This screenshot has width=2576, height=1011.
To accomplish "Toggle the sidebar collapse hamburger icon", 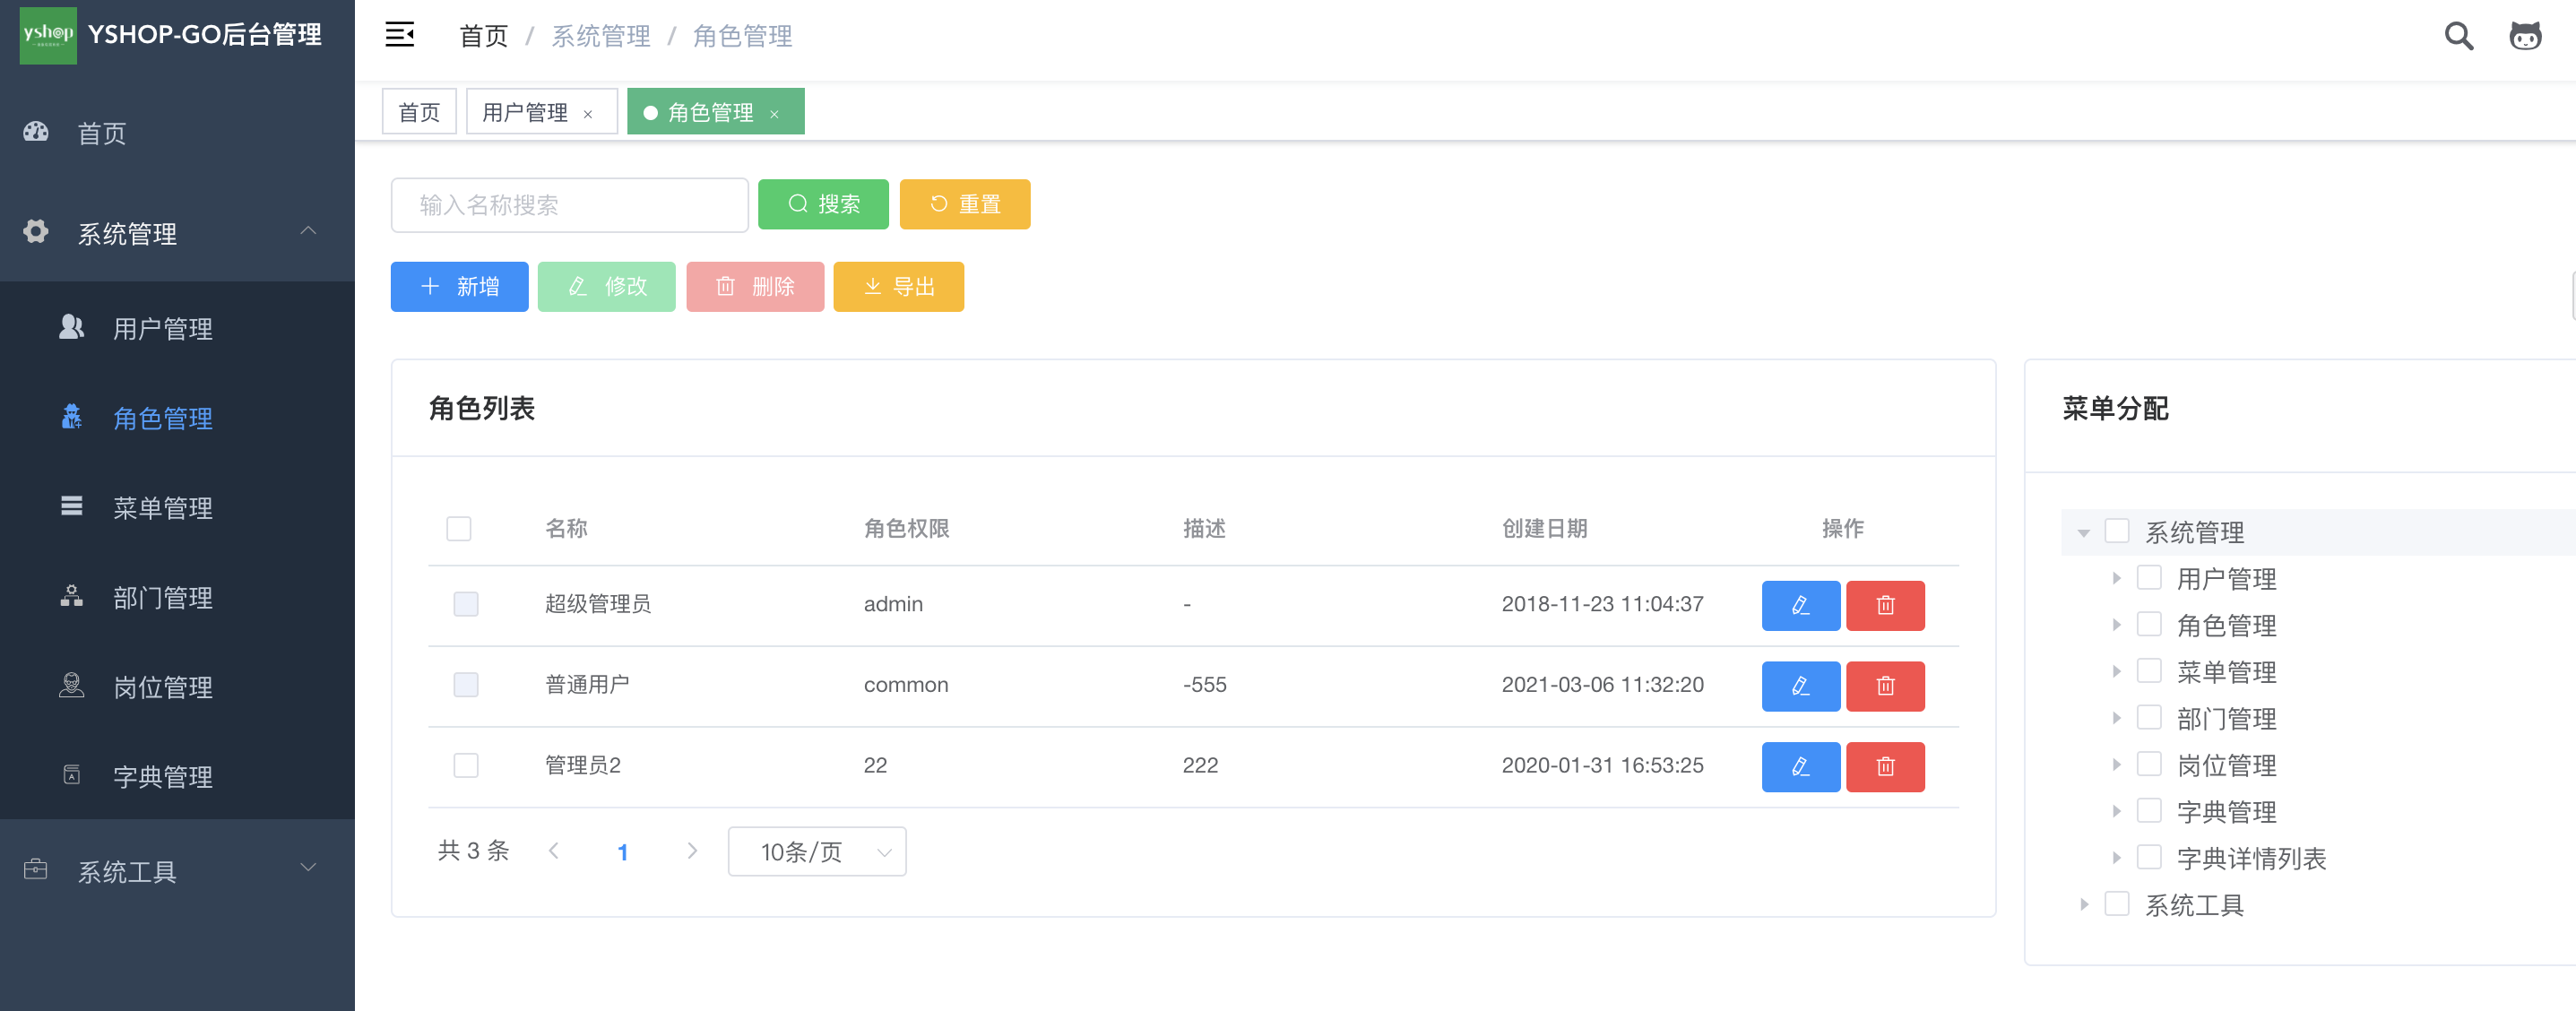I will pyautogui.click(x=400, y=35).
